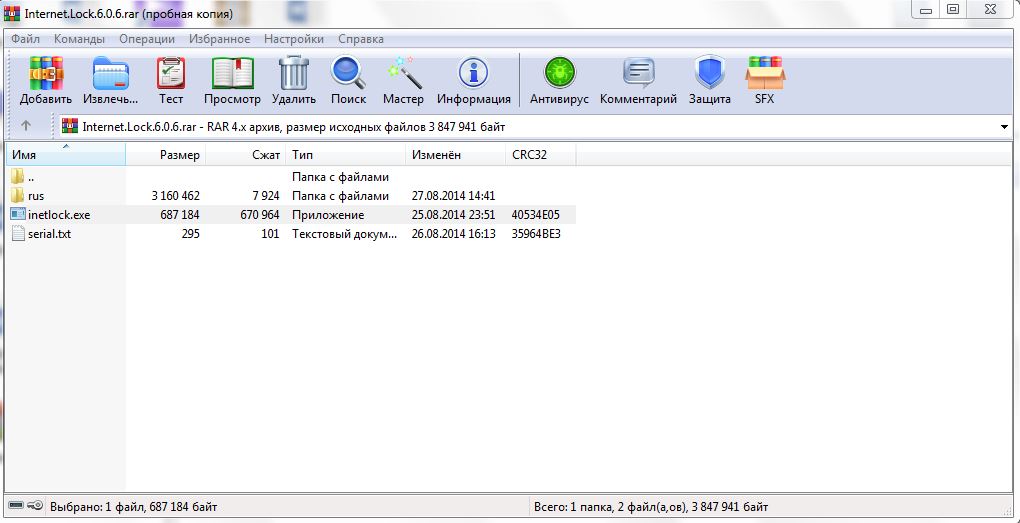
Task: Create SFX self-extracting archive icon
Action: click(x=765, y=76)
